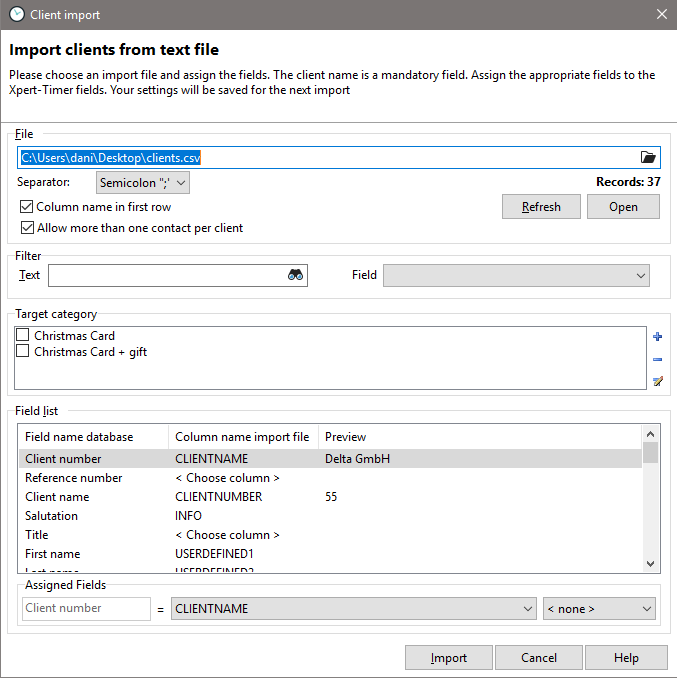Uncheck 'Allow more than one contact per client'
This screenshot has width=677, height=678.
pyautogui.click(x=26, y=228)
